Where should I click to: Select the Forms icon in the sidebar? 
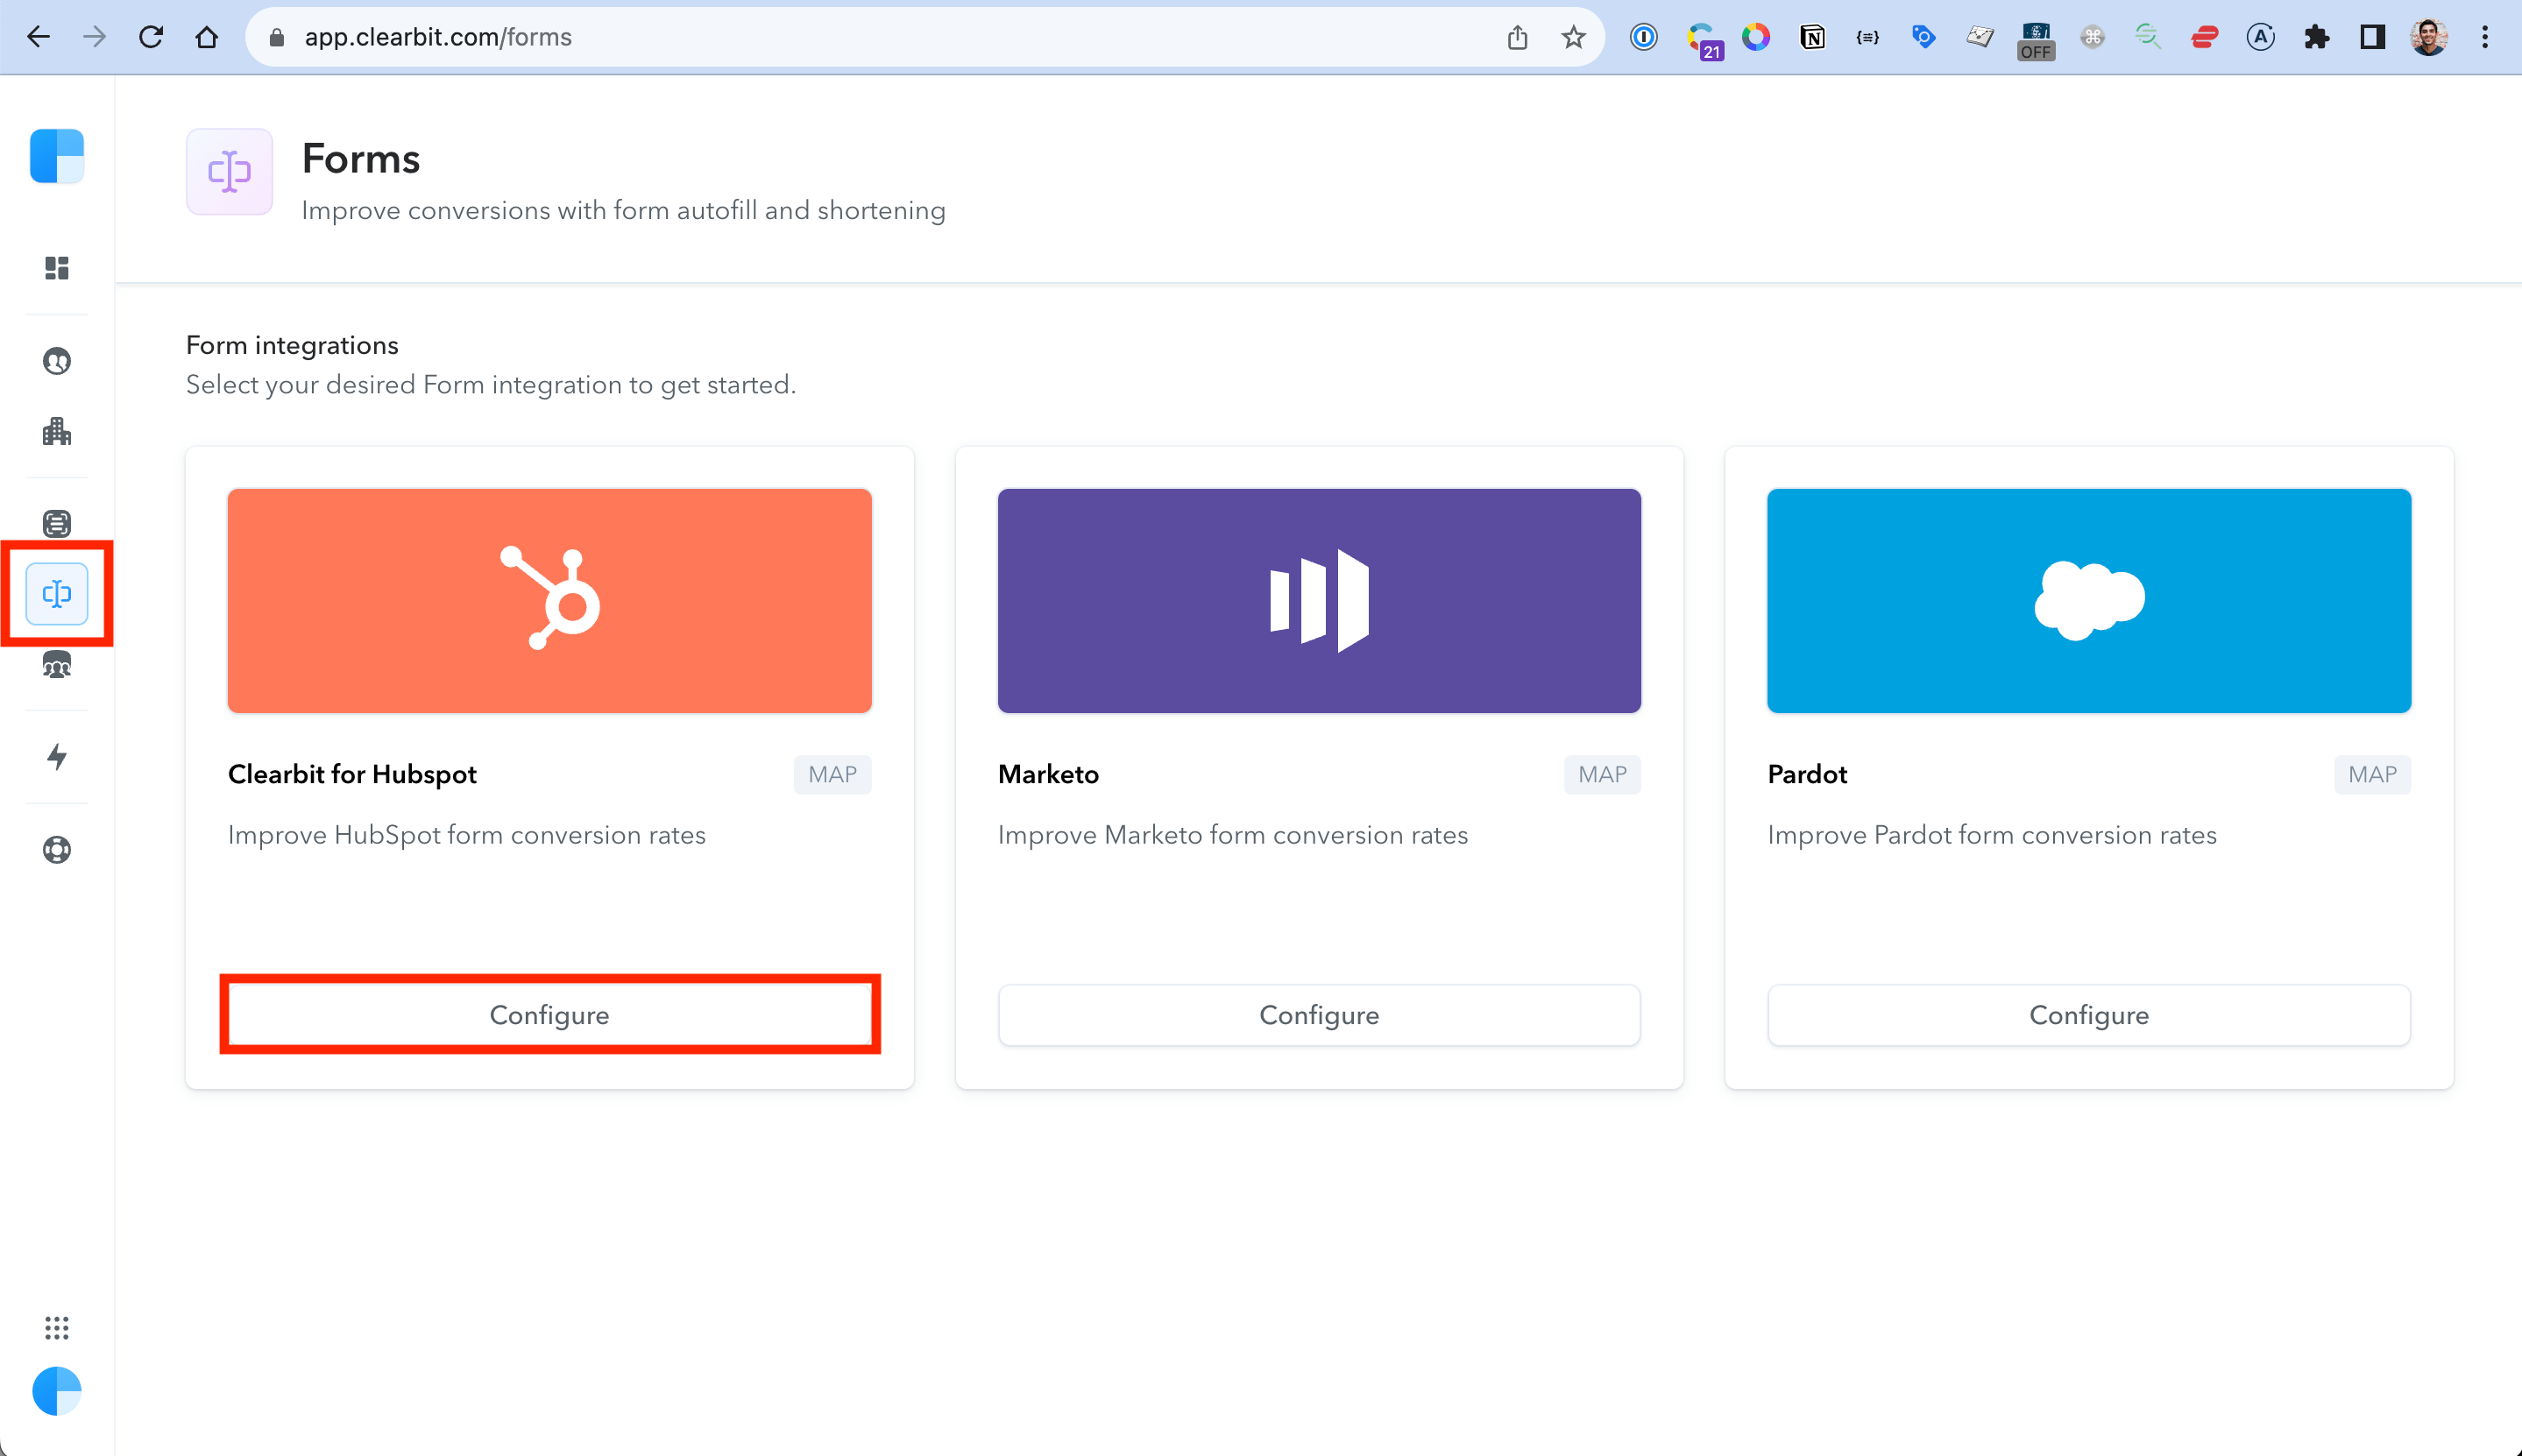(56, 593)
